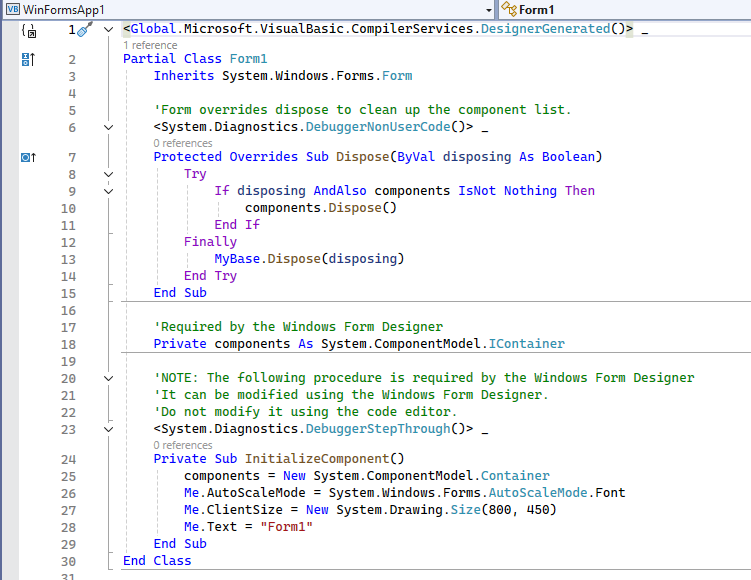Open '0 references' above InitializeComponent
The width and height of the screenshot is (751, 580).
pos(182,445)
